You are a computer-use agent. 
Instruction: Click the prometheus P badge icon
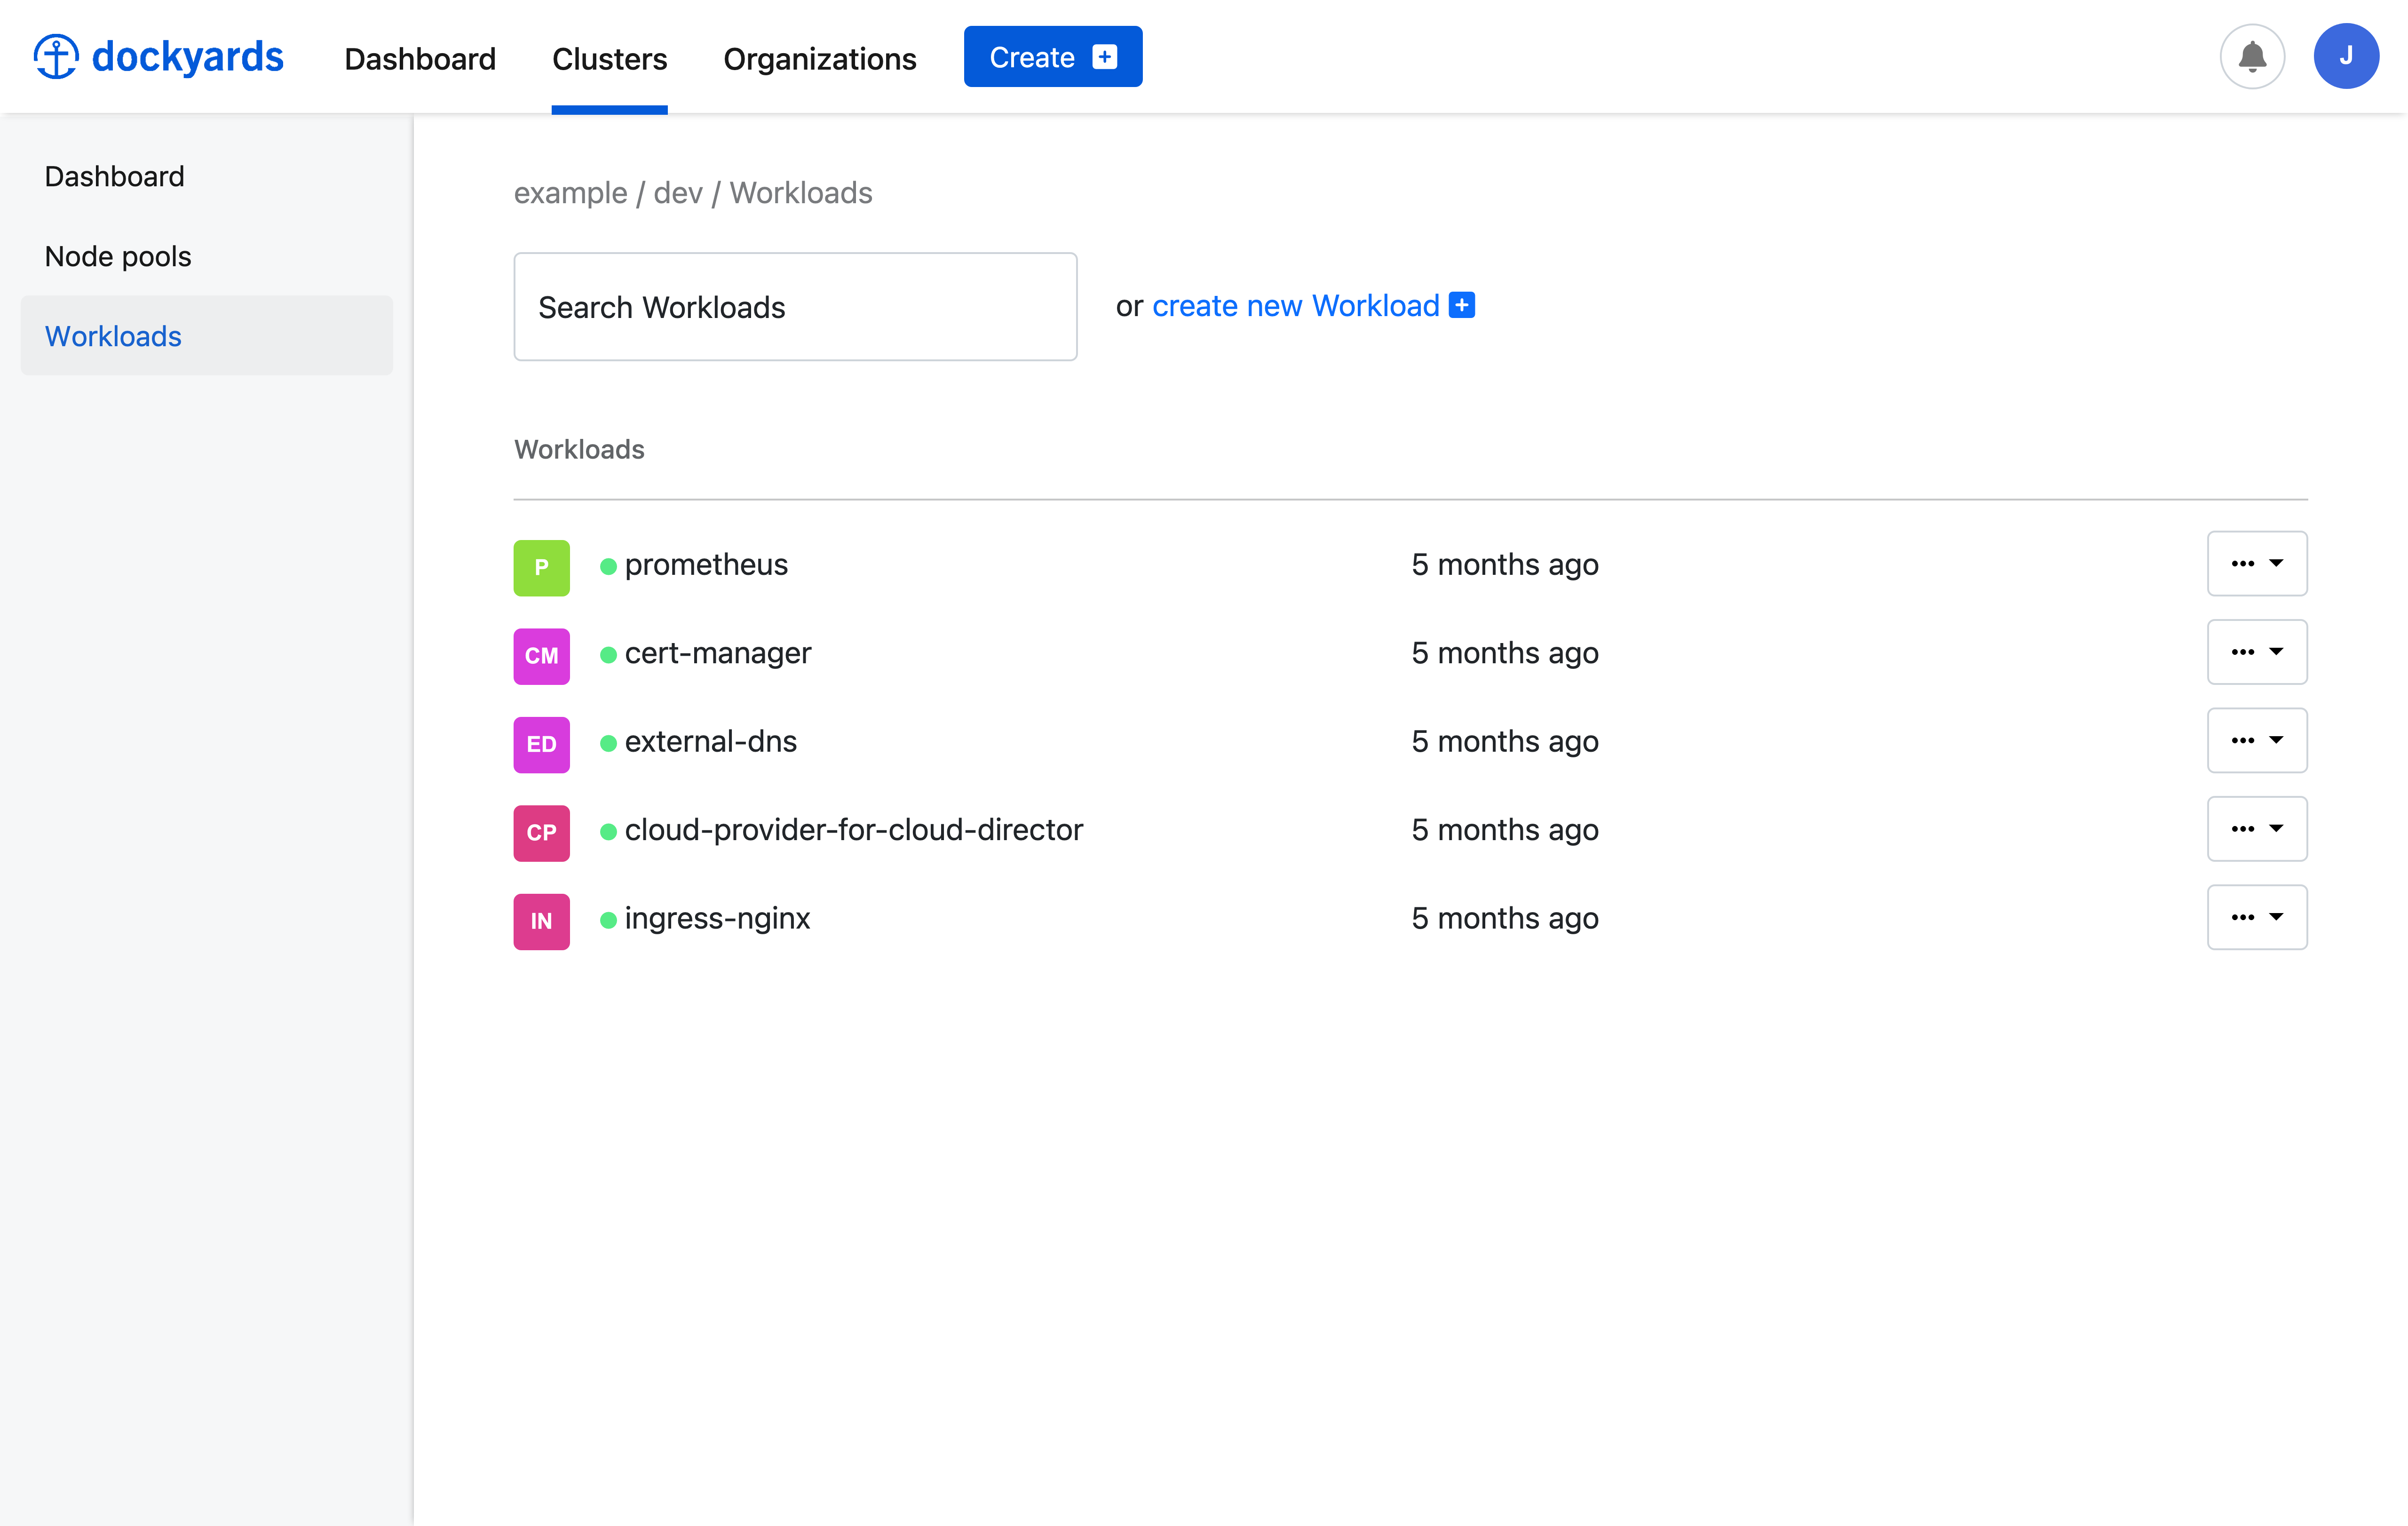tap(542, 568)
